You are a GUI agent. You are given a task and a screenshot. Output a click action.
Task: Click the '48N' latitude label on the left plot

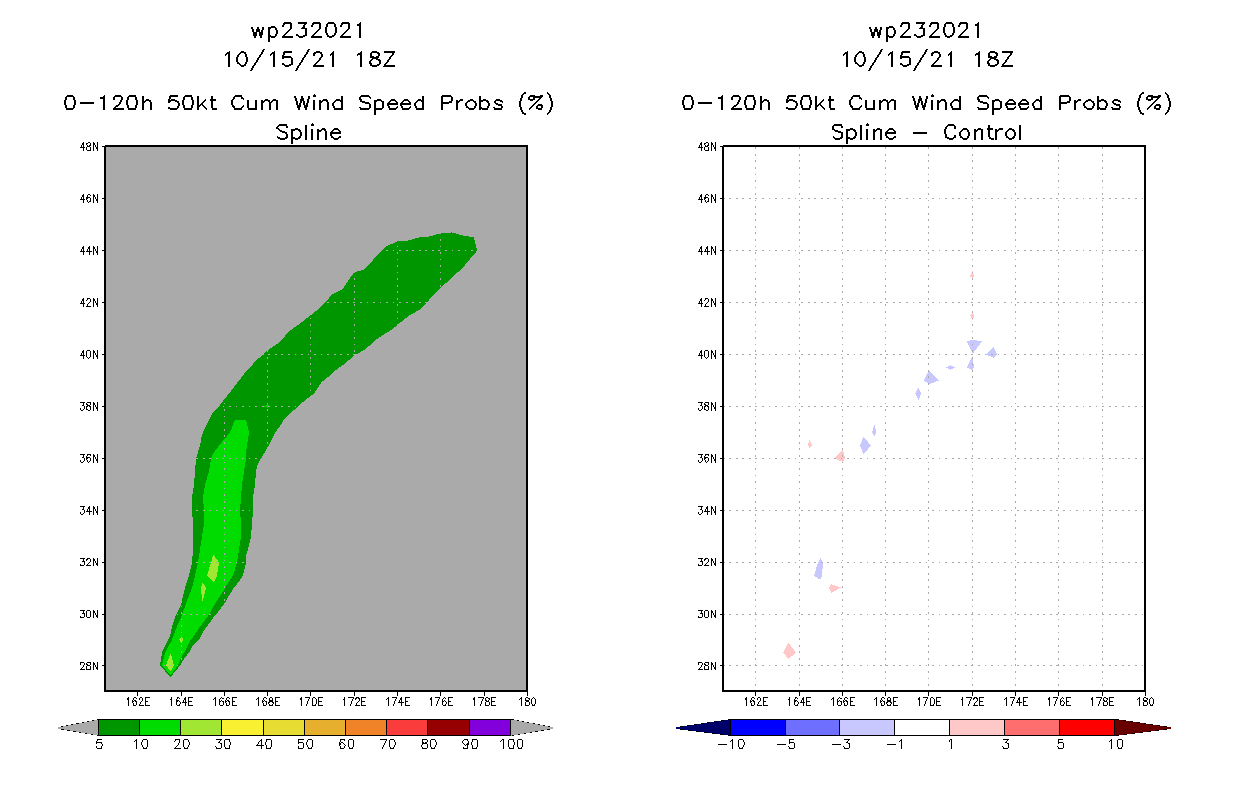90,147
